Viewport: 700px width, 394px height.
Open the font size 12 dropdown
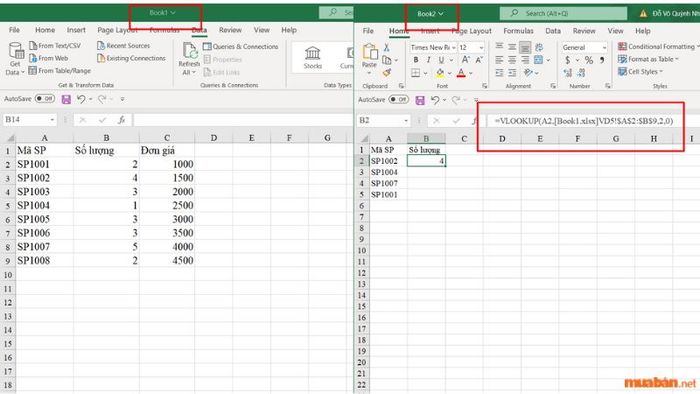[481, 47]
